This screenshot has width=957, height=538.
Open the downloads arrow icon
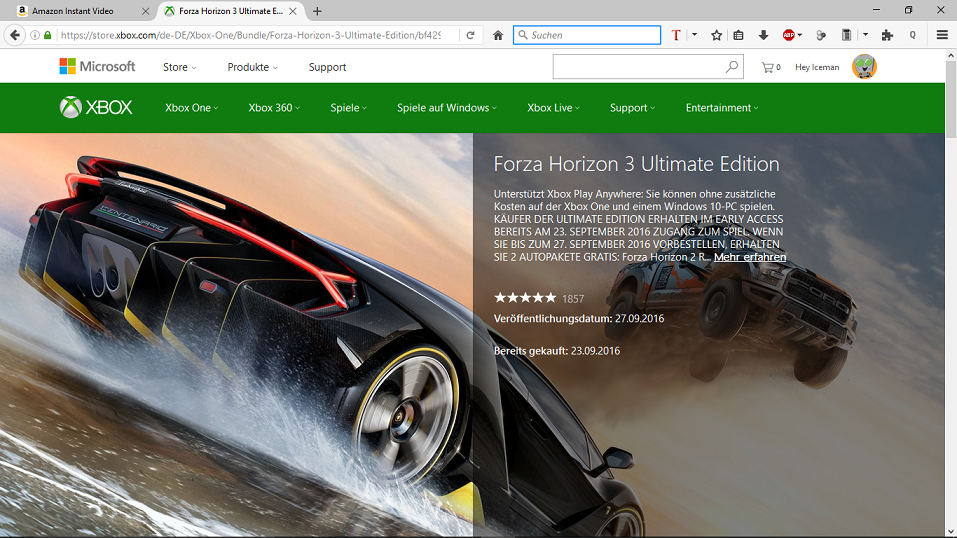click(x=764, y=35)
